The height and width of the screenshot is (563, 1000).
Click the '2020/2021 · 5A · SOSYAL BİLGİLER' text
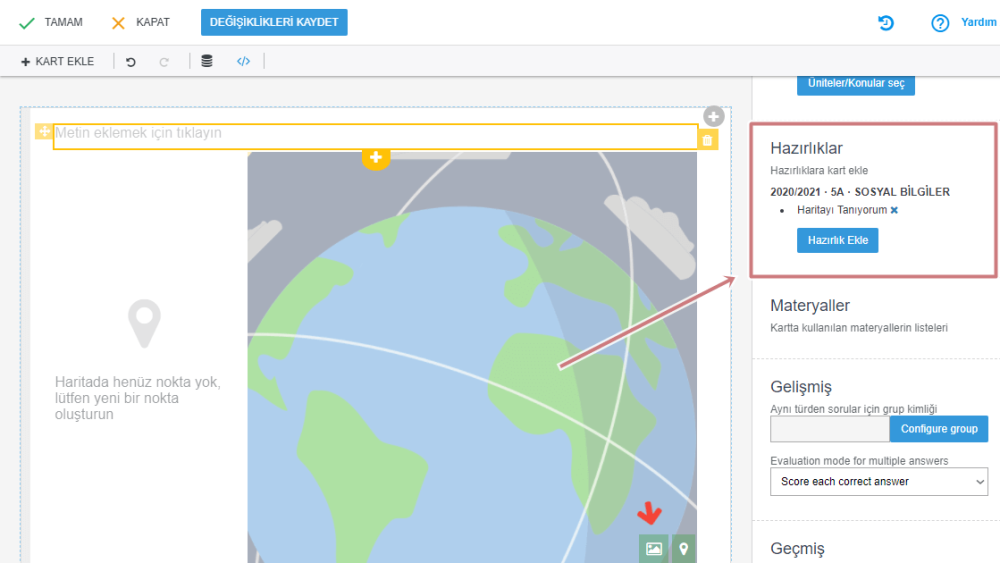tap(860, 191)
